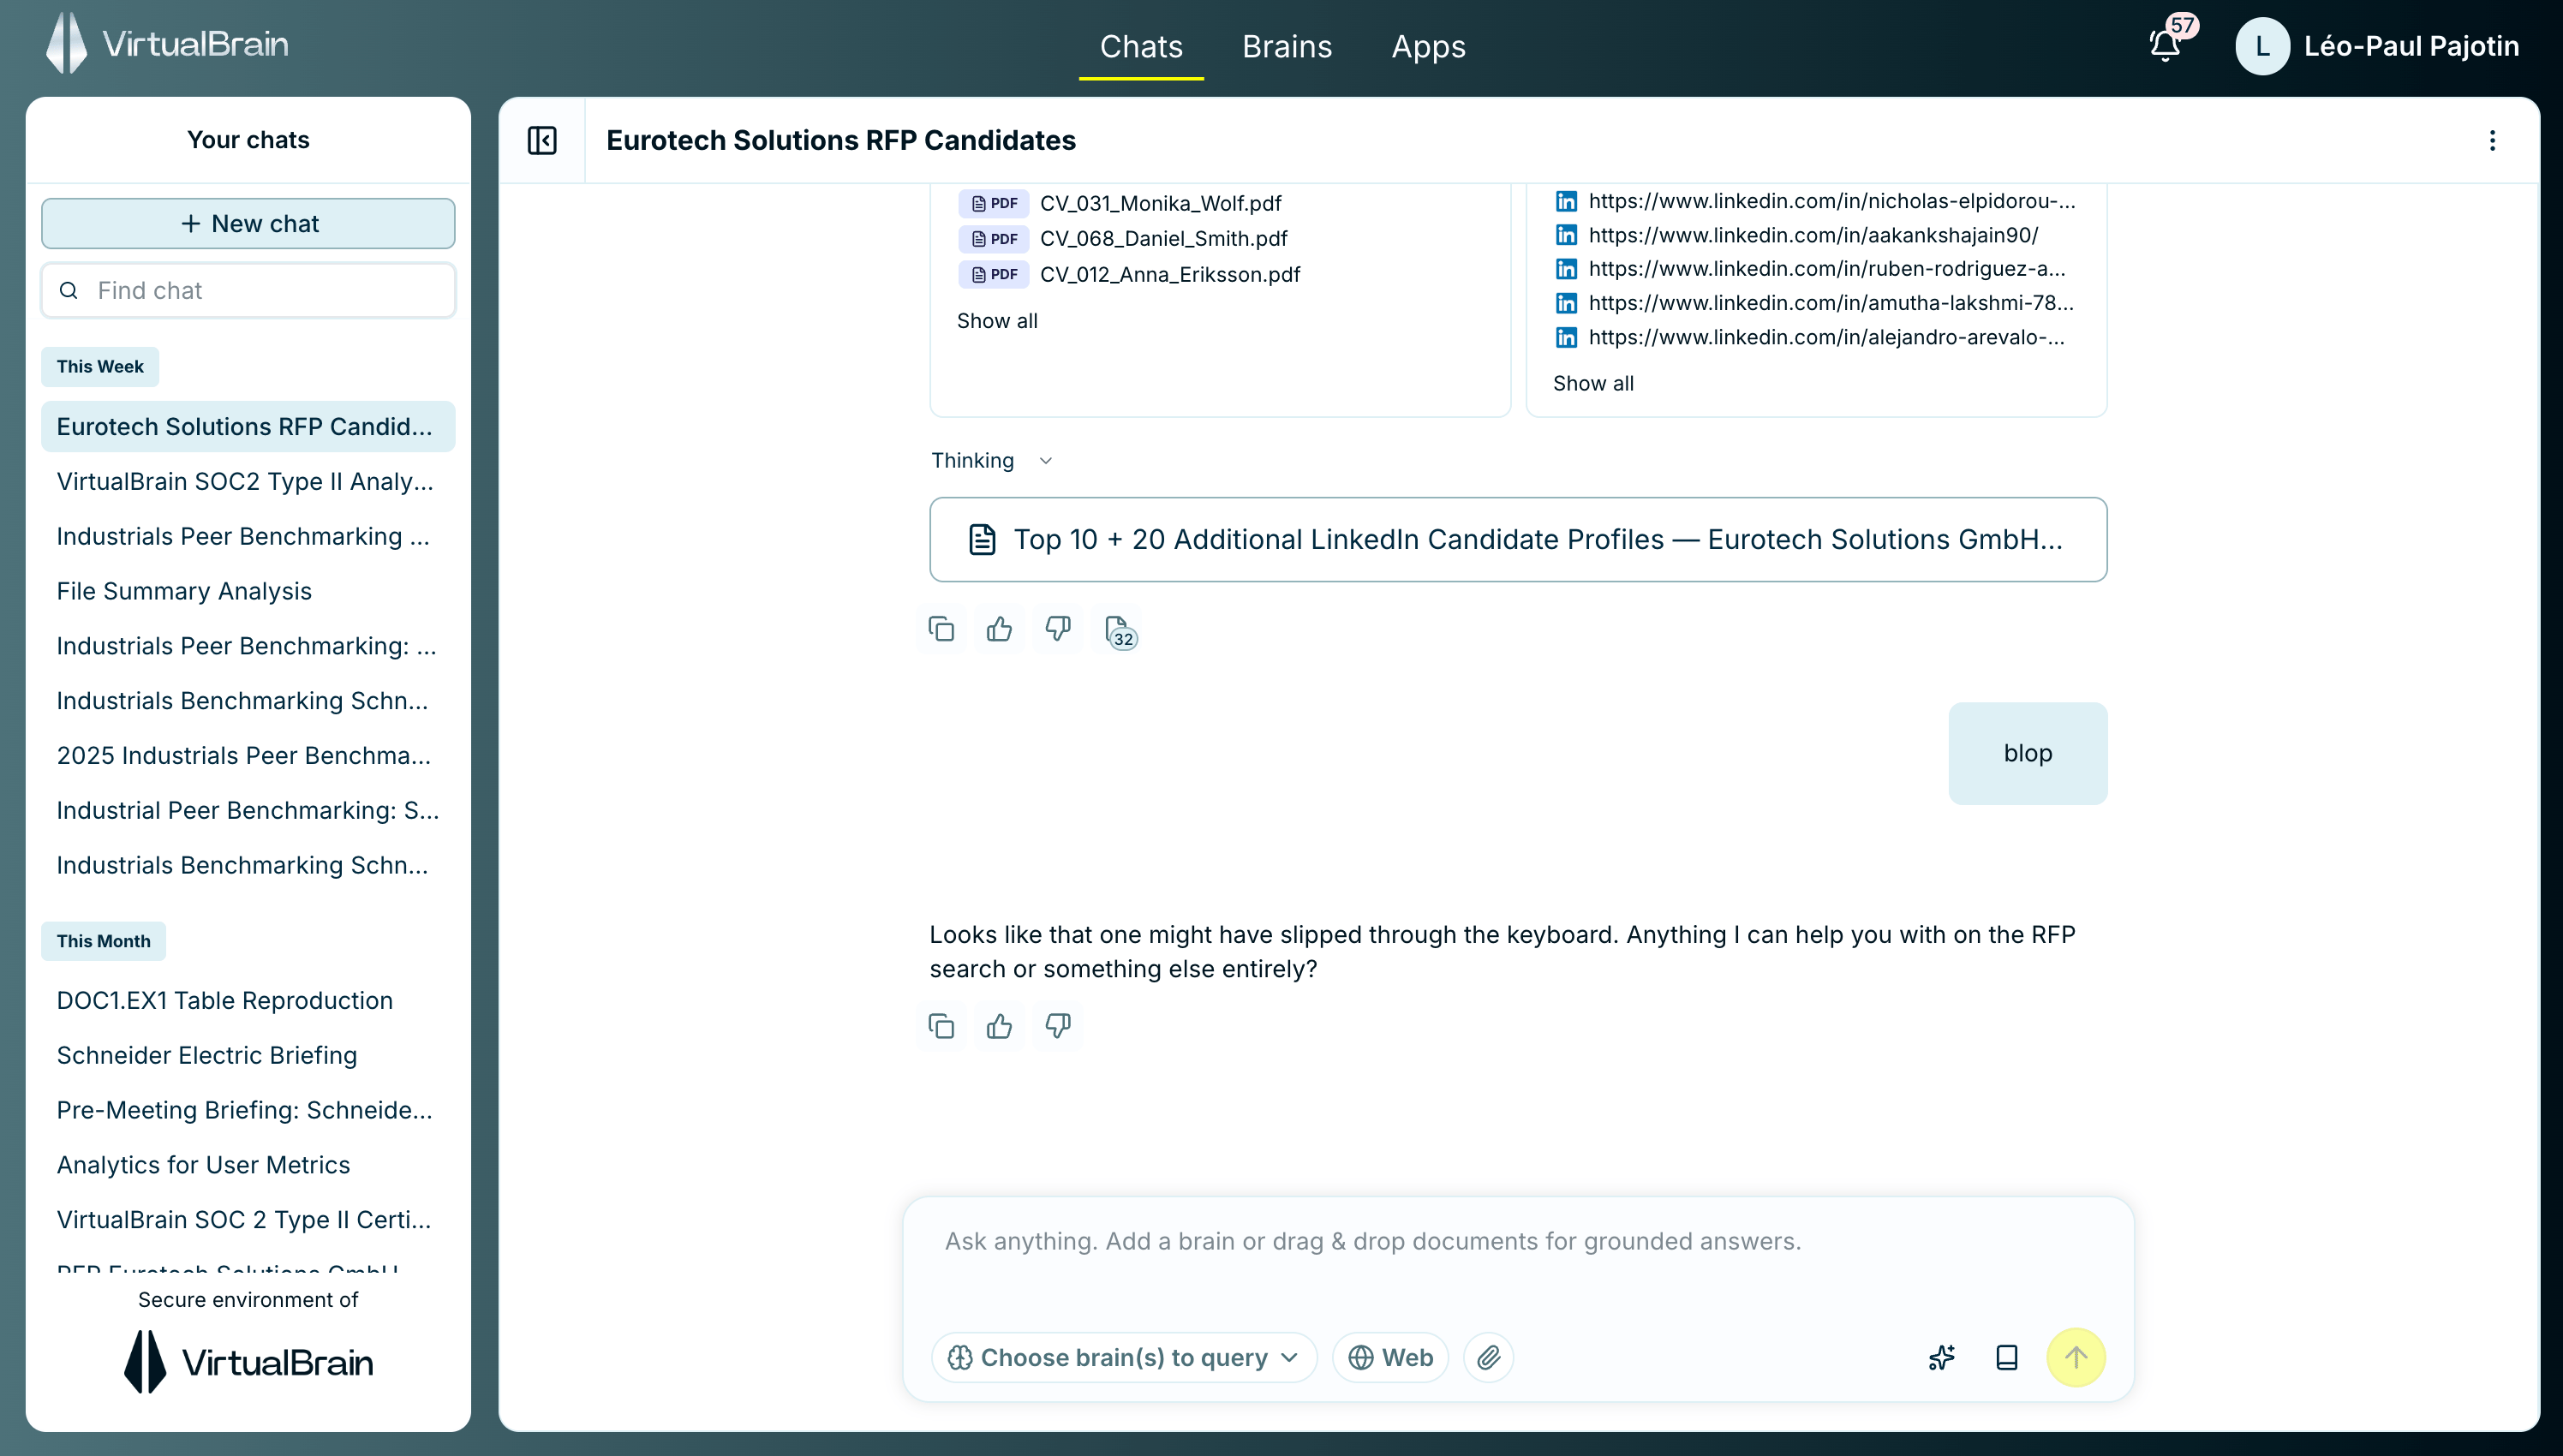
Task: Open the prompt library book icon
Action: click(x=2006, y=1357)
